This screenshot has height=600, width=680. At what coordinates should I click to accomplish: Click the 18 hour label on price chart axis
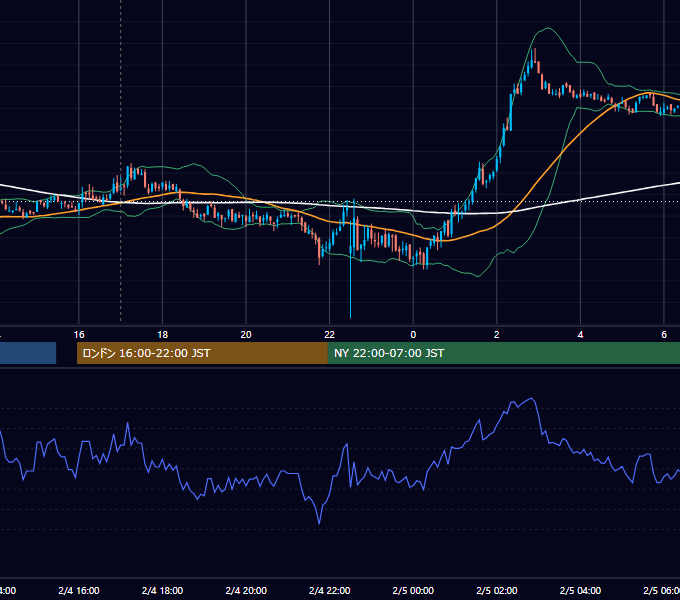click(163, 335)
